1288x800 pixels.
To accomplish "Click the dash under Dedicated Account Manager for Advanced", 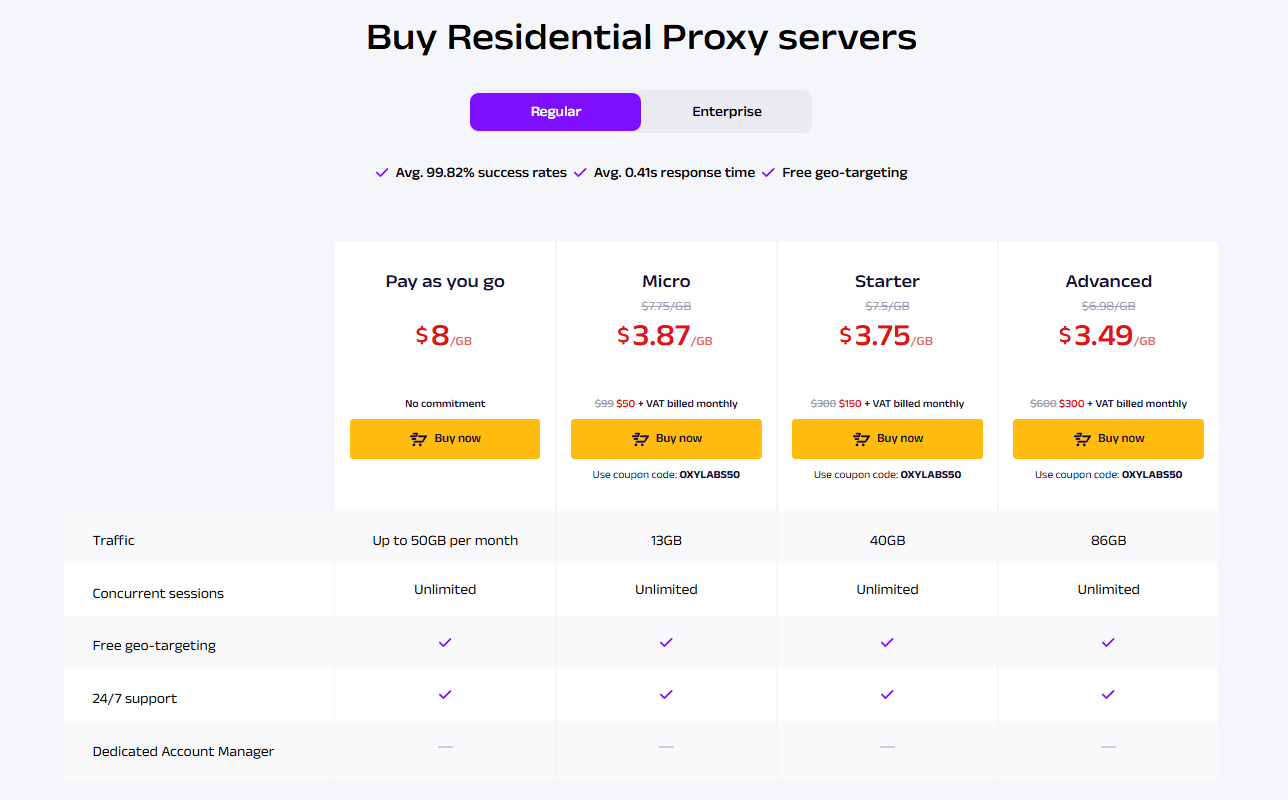I will pos(1108,746).
